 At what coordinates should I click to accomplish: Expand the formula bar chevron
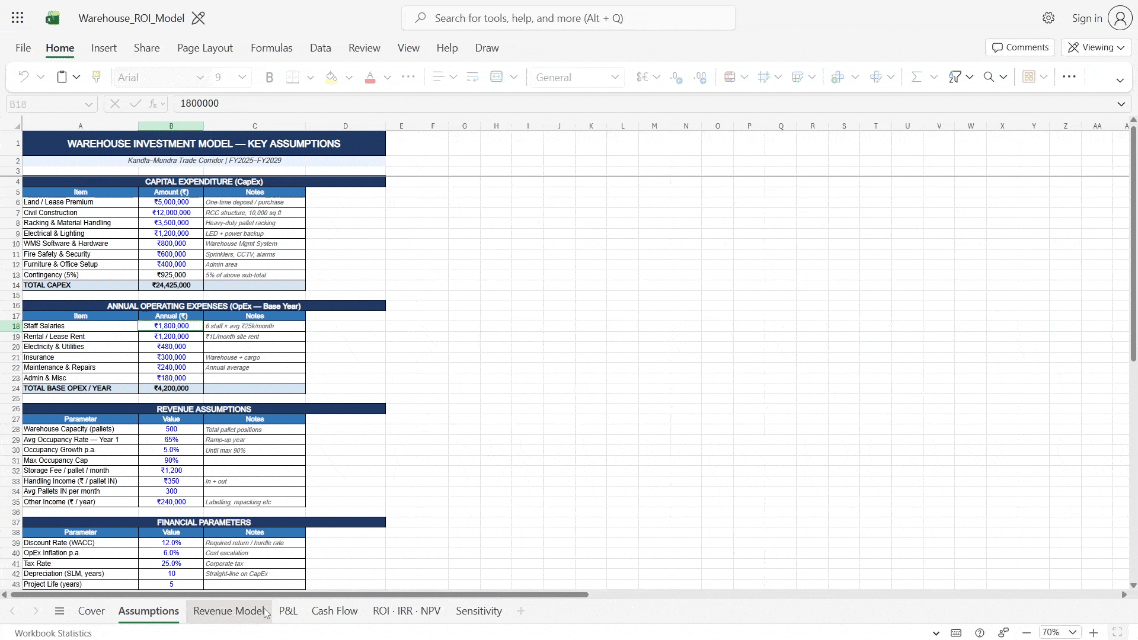pyautogui.click(x=1121, y=104)
